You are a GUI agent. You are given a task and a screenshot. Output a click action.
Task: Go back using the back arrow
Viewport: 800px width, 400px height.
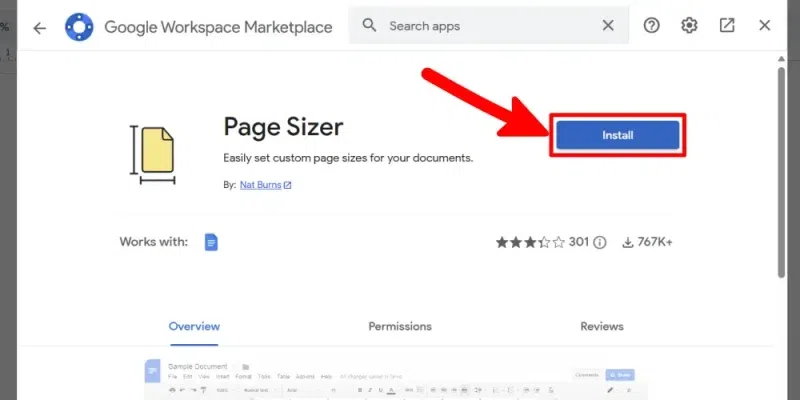tap(39, 28)
